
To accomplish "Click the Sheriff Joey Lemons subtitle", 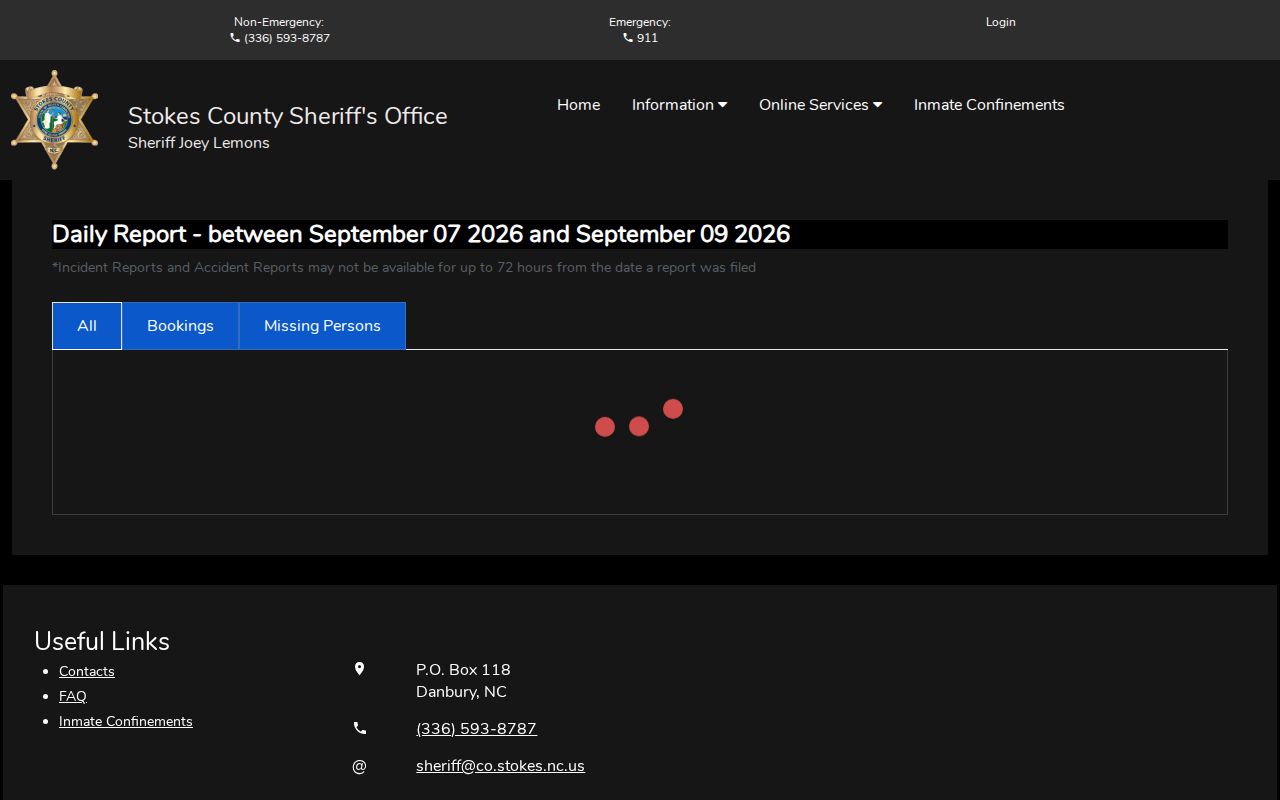I will pyautogui.click(x=199, y=143).
